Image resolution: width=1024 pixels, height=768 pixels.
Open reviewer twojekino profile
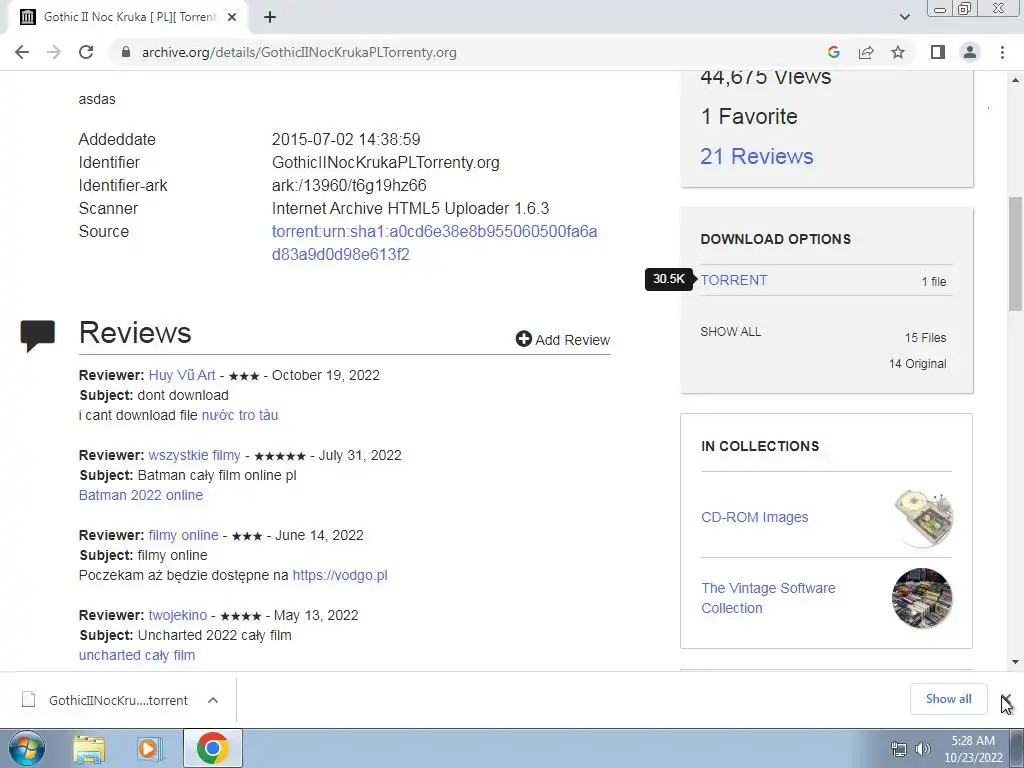pos(178,615)
